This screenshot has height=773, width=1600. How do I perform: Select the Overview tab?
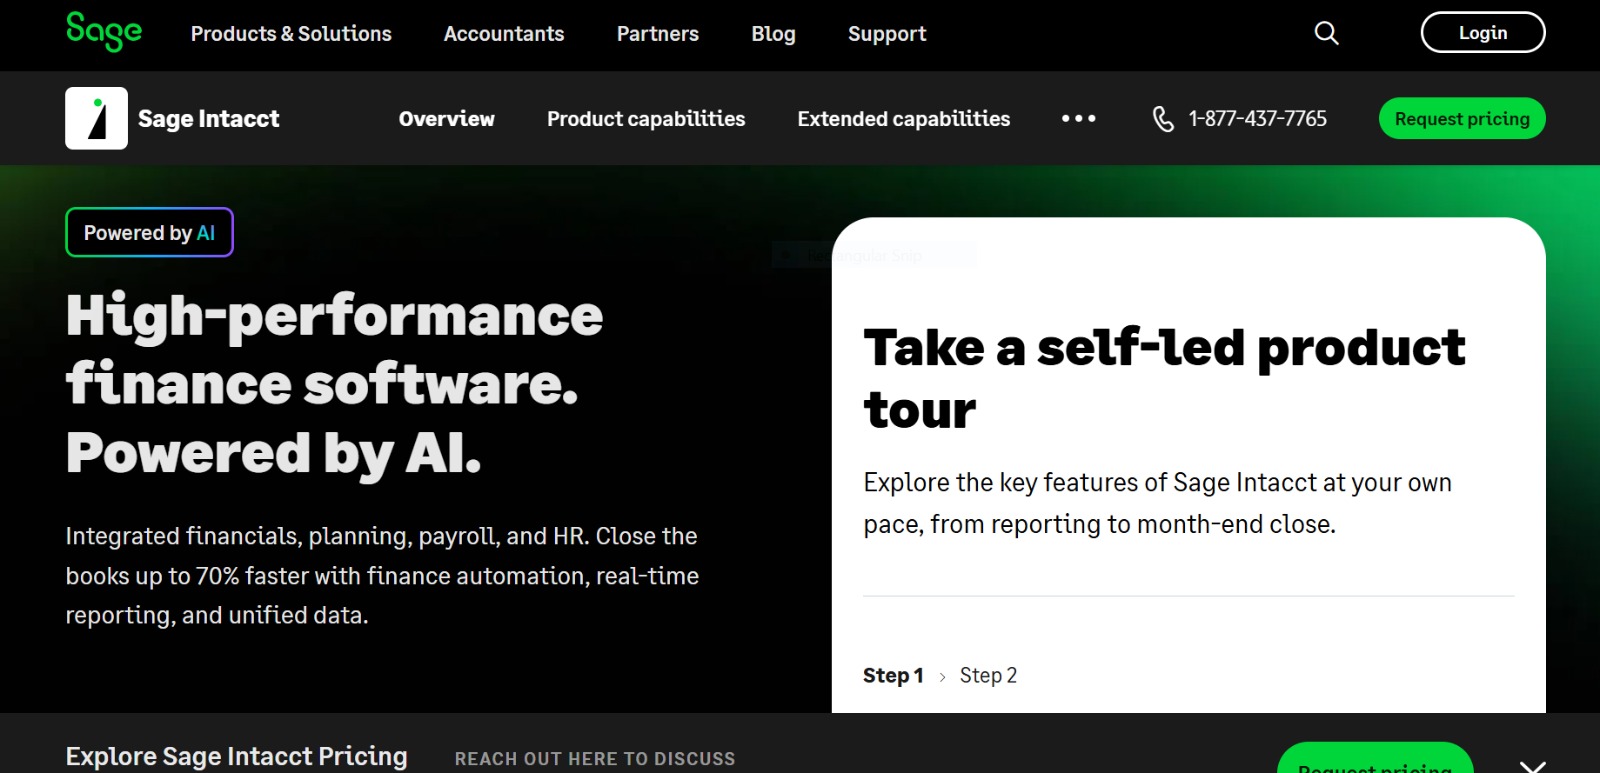click(446, 119)
